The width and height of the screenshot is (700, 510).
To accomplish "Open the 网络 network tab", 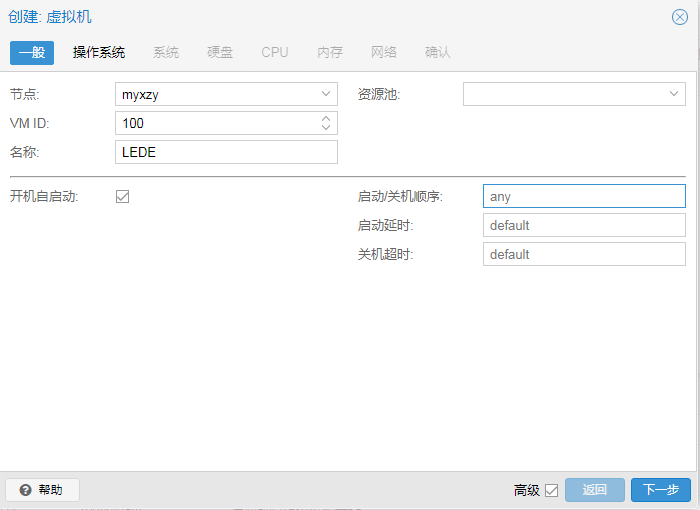I will click(x=384, y=52).
